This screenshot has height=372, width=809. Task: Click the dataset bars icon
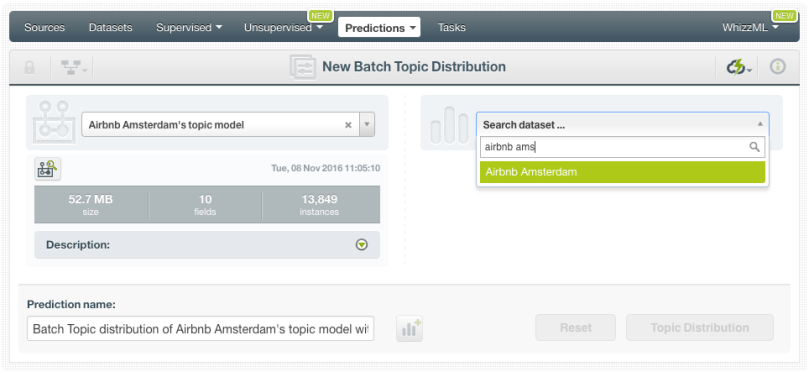pos(449,125)
